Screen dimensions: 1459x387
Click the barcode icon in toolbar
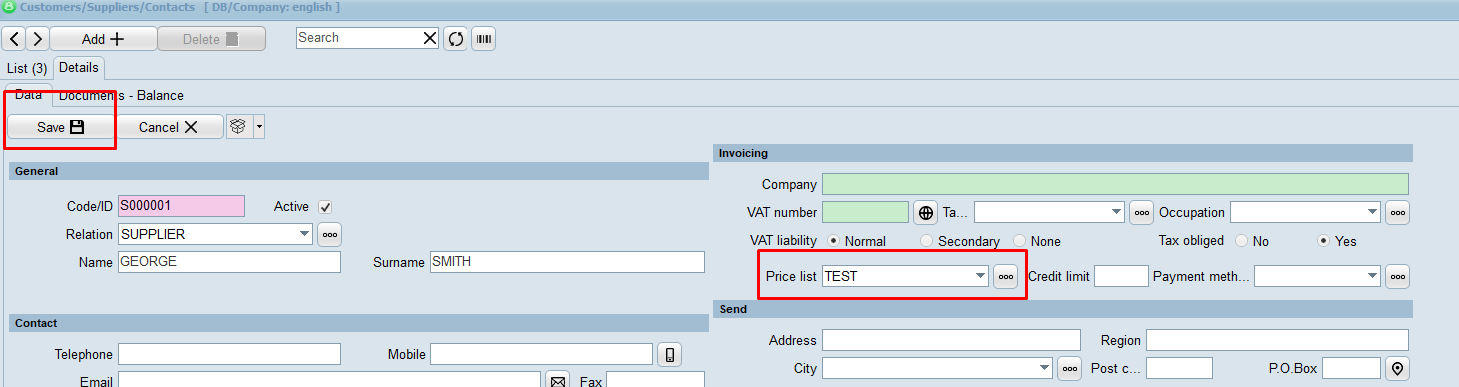pos(484,39)
